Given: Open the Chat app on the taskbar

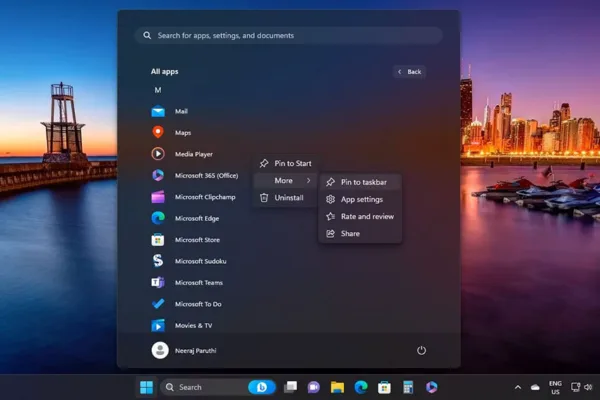Looking at the screenshot, I should 313,387.
